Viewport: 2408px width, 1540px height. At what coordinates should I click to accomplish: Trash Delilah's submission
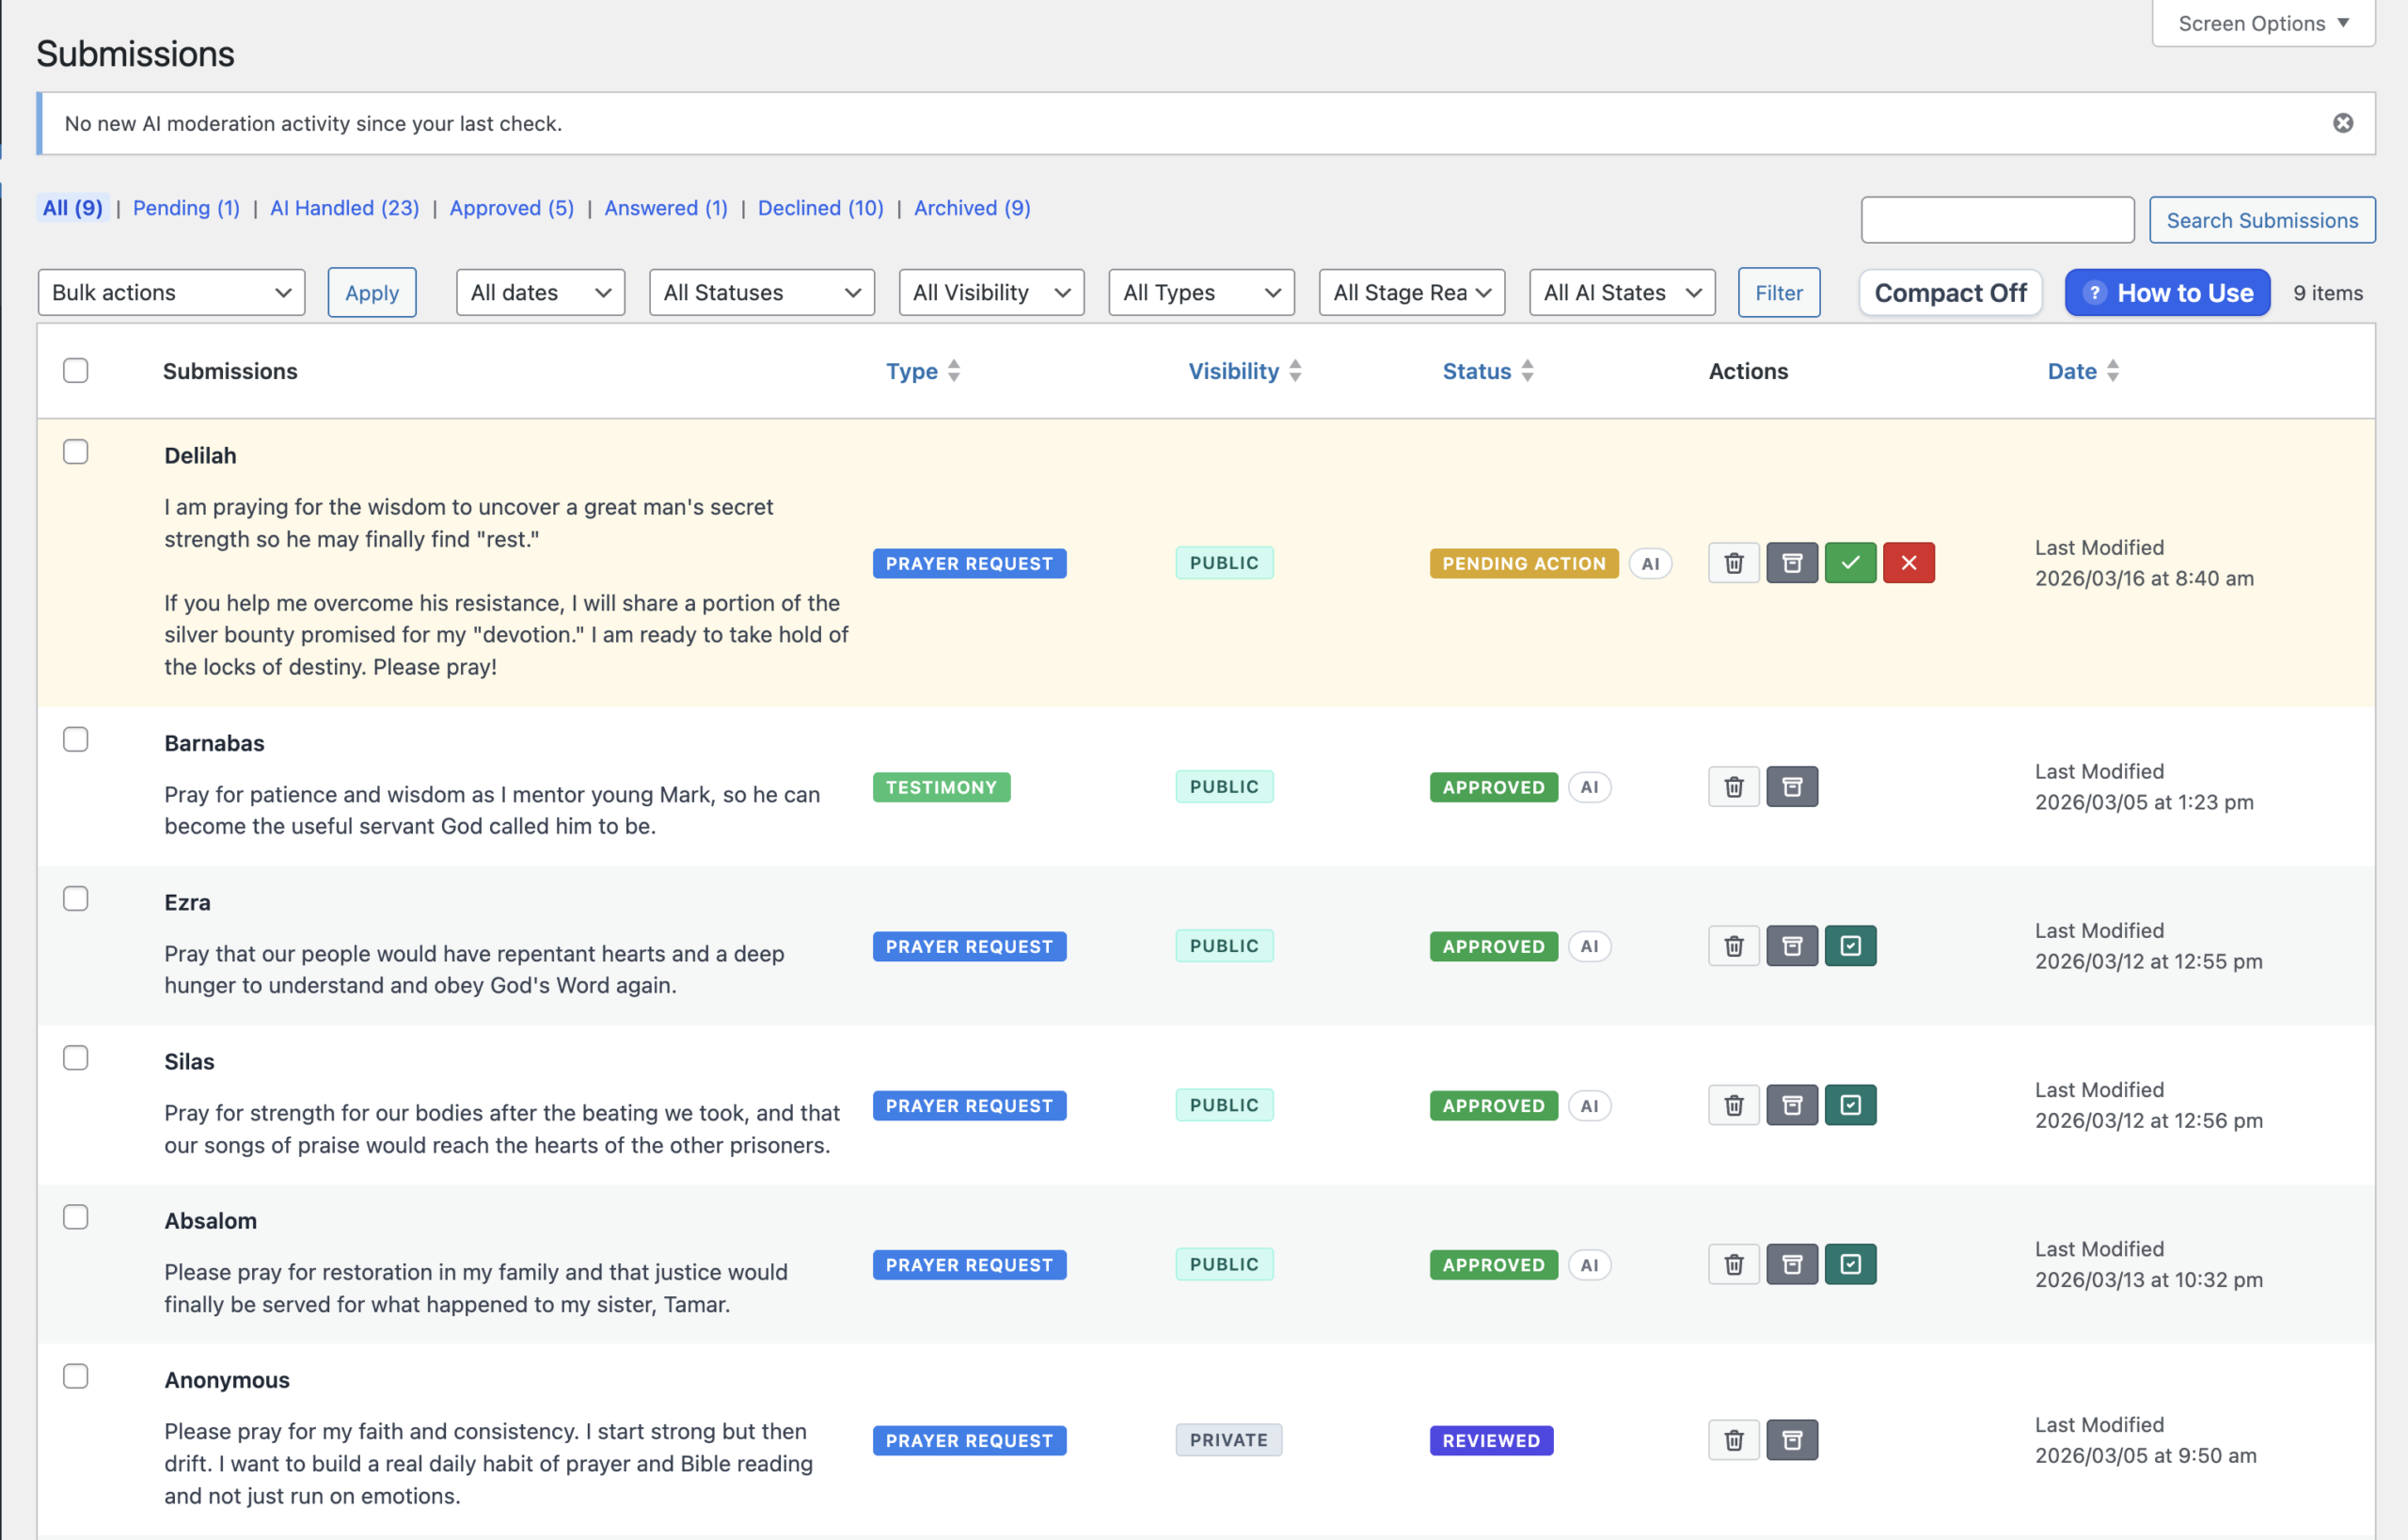pyautogui.click(x=1734, y=563)
